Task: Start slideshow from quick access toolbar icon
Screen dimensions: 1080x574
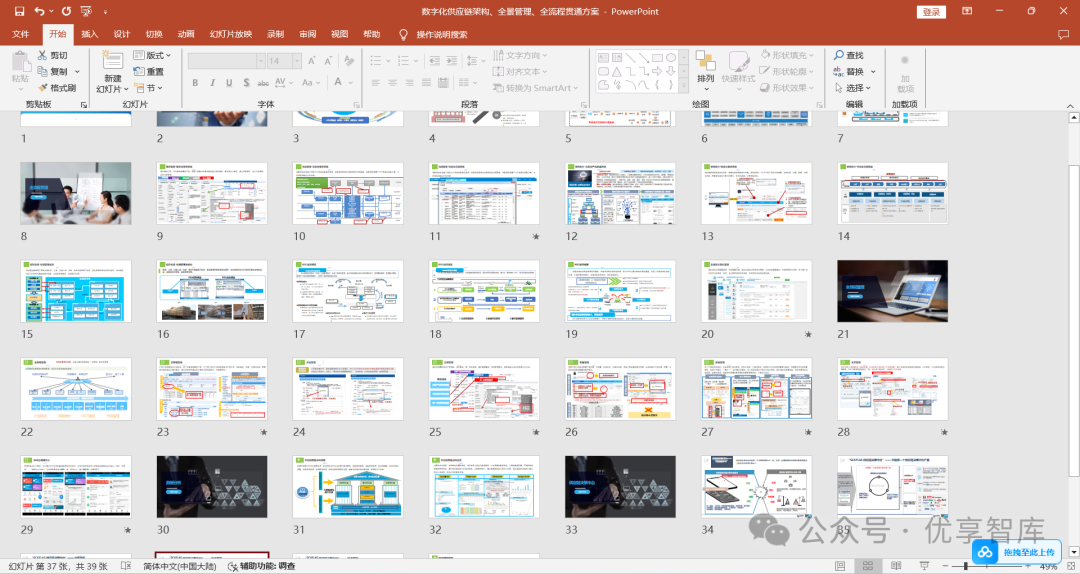Action: 86,11
